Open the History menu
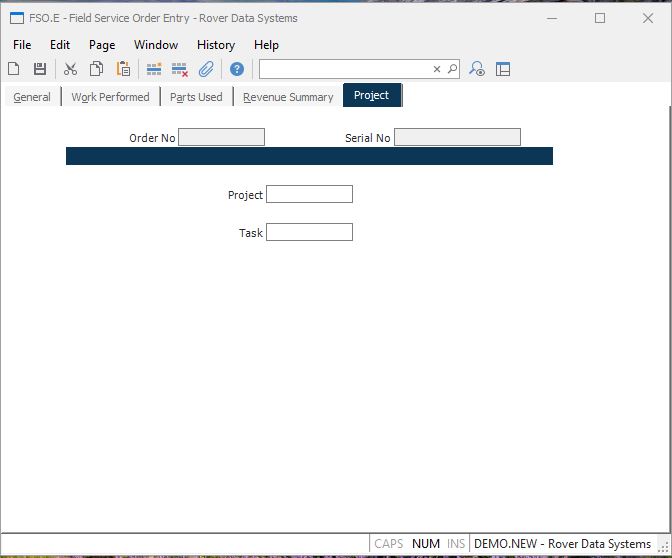Image resolution: width=672 pixels, height=558 pixels. [x=215, y=45]
